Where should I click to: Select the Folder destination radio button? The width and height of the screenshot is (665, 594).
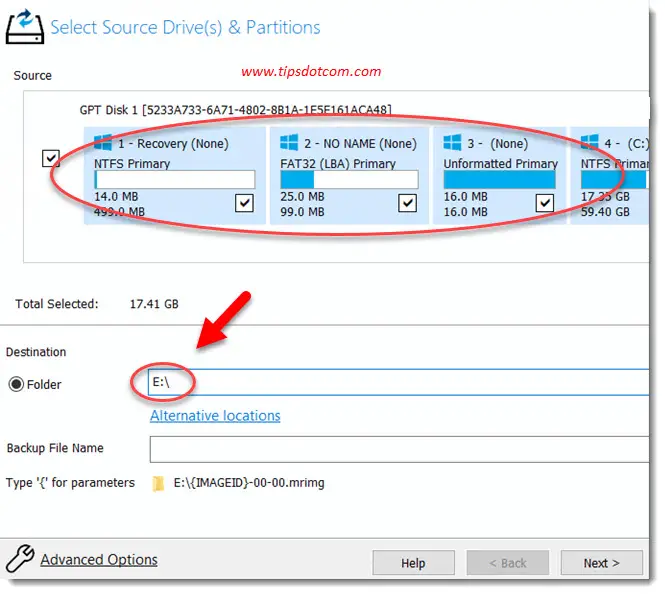point(15,384)
